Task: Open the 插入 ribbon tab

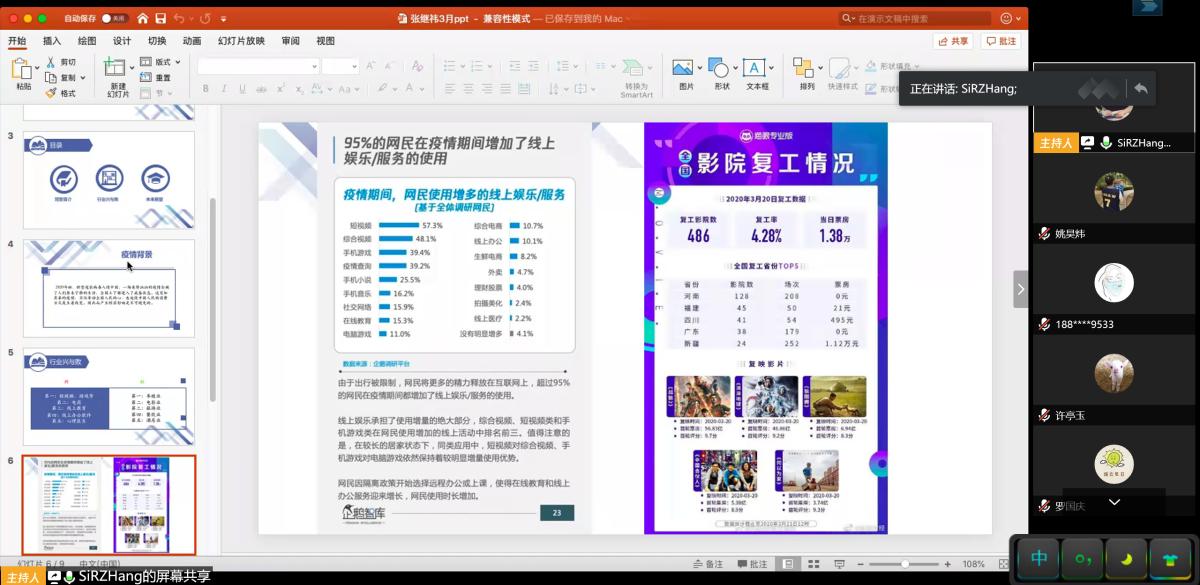Action: click(x=52, y=41)
